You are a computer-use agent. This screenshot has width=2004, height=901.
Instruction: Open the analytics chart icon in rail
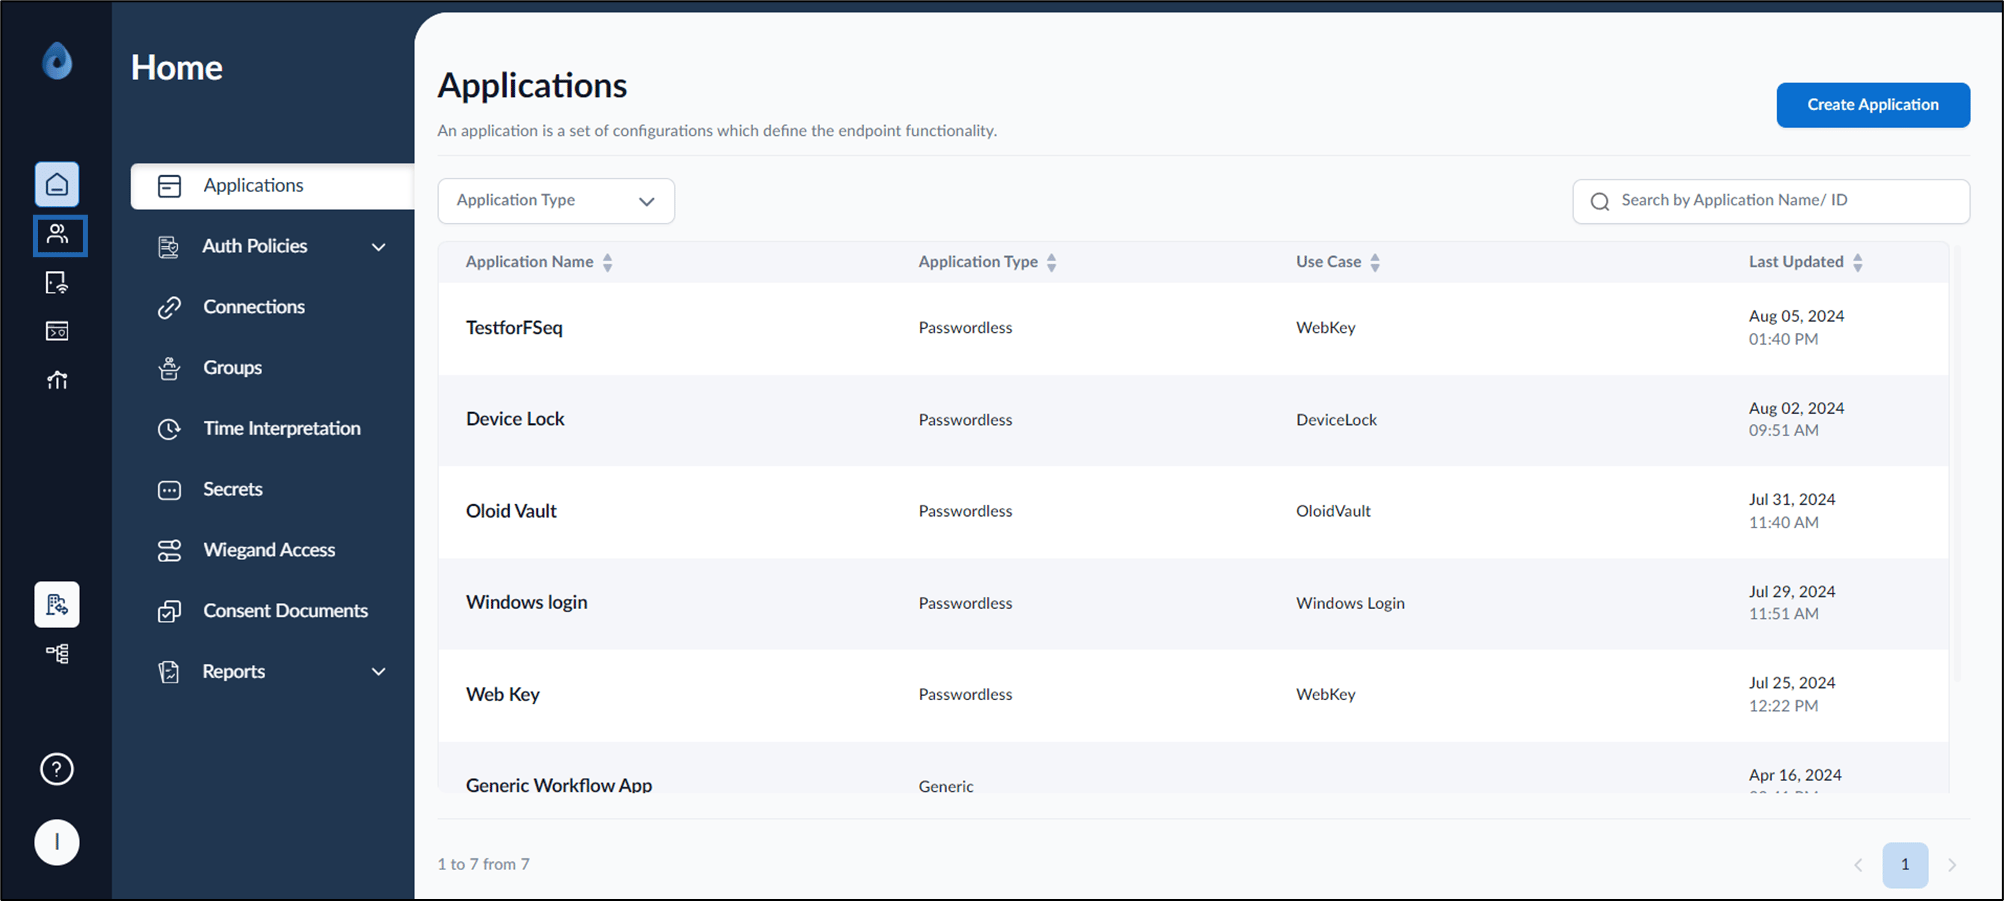point(57,380)
